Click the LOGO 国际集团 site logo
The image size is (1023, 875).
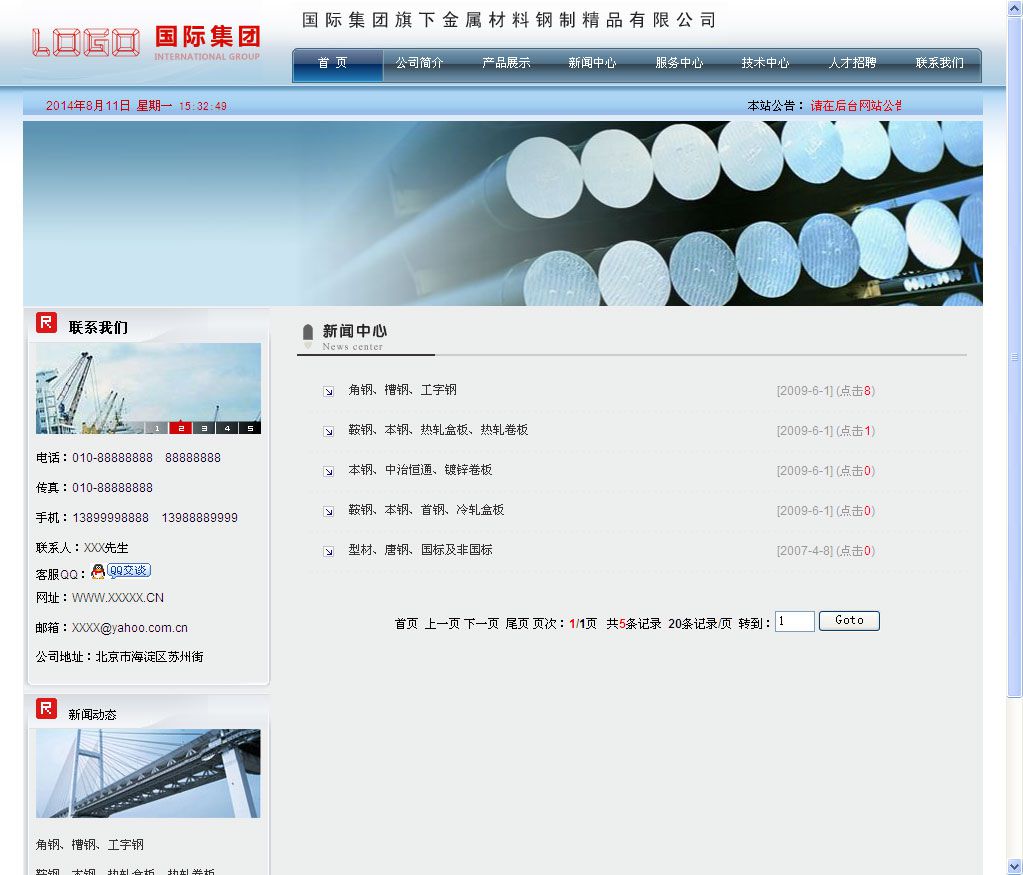(146, 42)
